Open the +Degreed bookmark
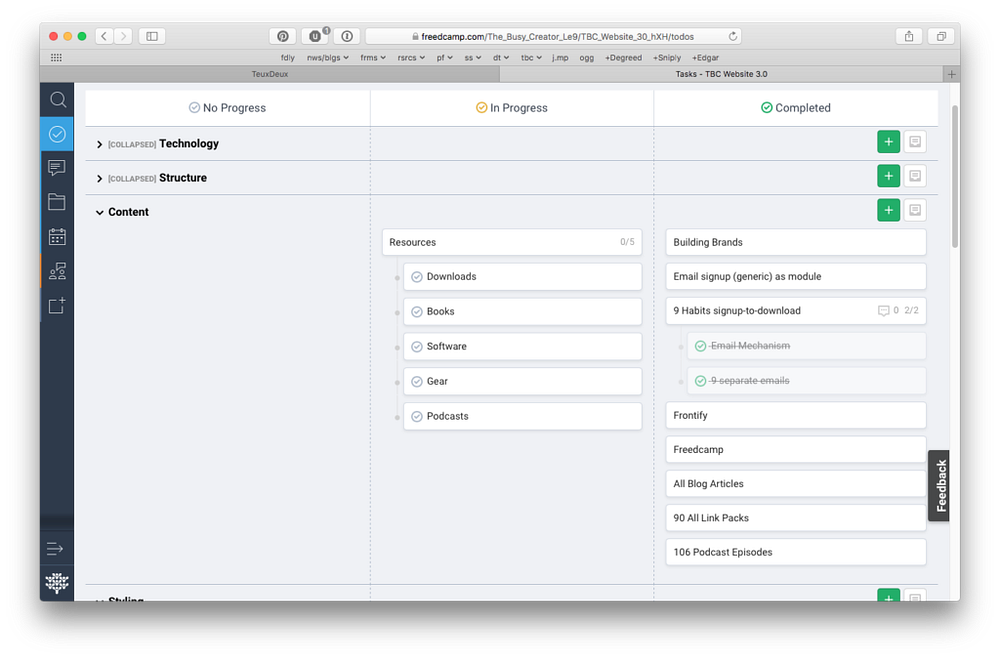The height and width of the screenshot is (658, 1000). click(623, 57)
